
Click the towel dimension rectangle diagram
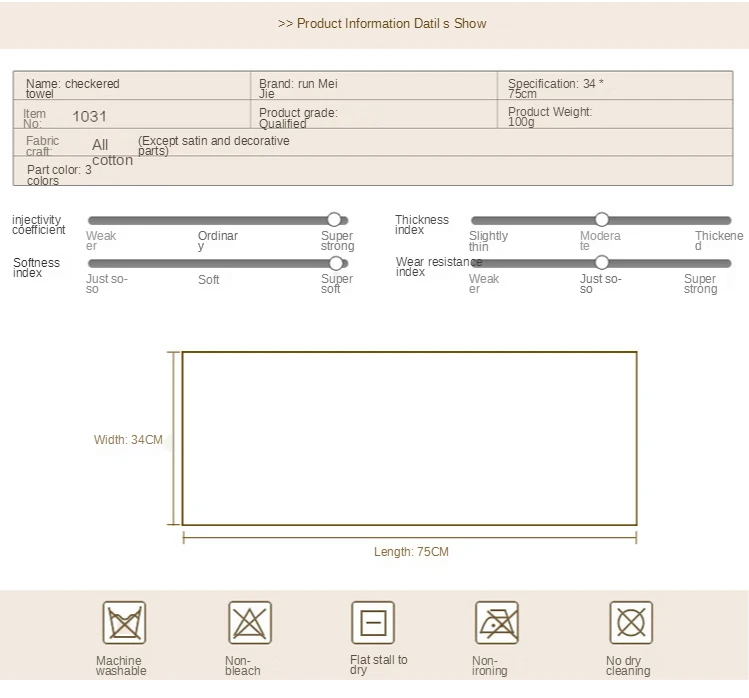(409, 438)
